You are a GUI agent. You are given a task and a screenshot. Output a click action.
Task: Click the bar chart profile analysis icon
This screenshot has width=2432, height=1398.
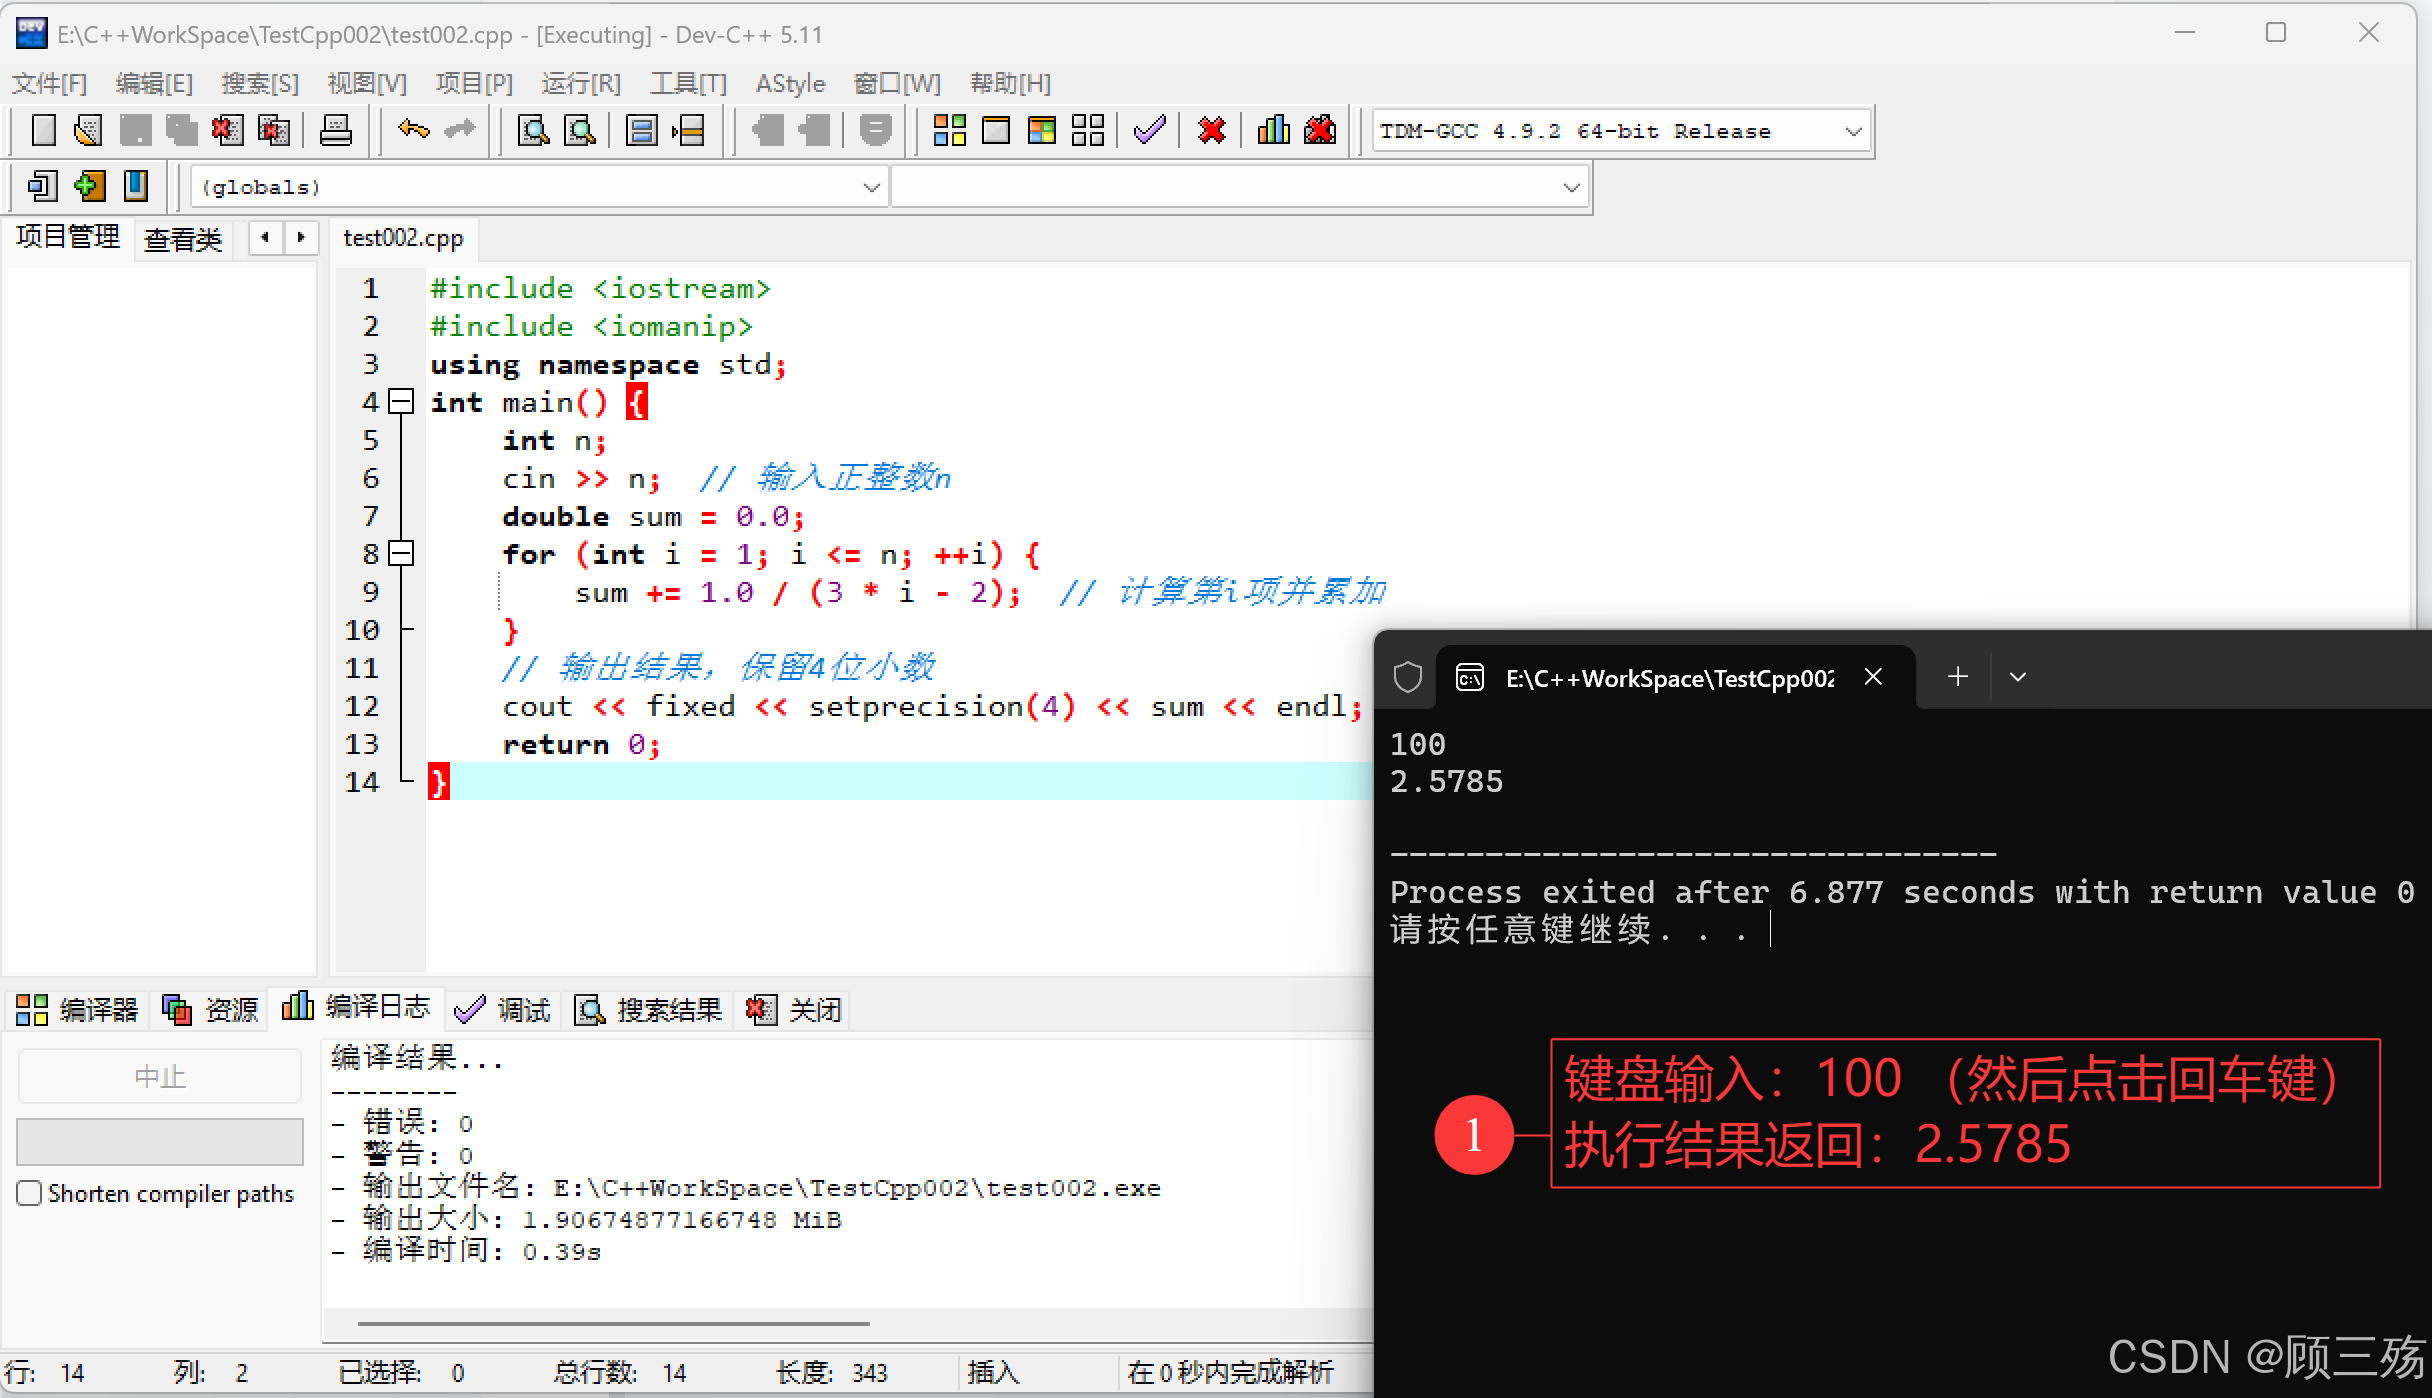1273,131
